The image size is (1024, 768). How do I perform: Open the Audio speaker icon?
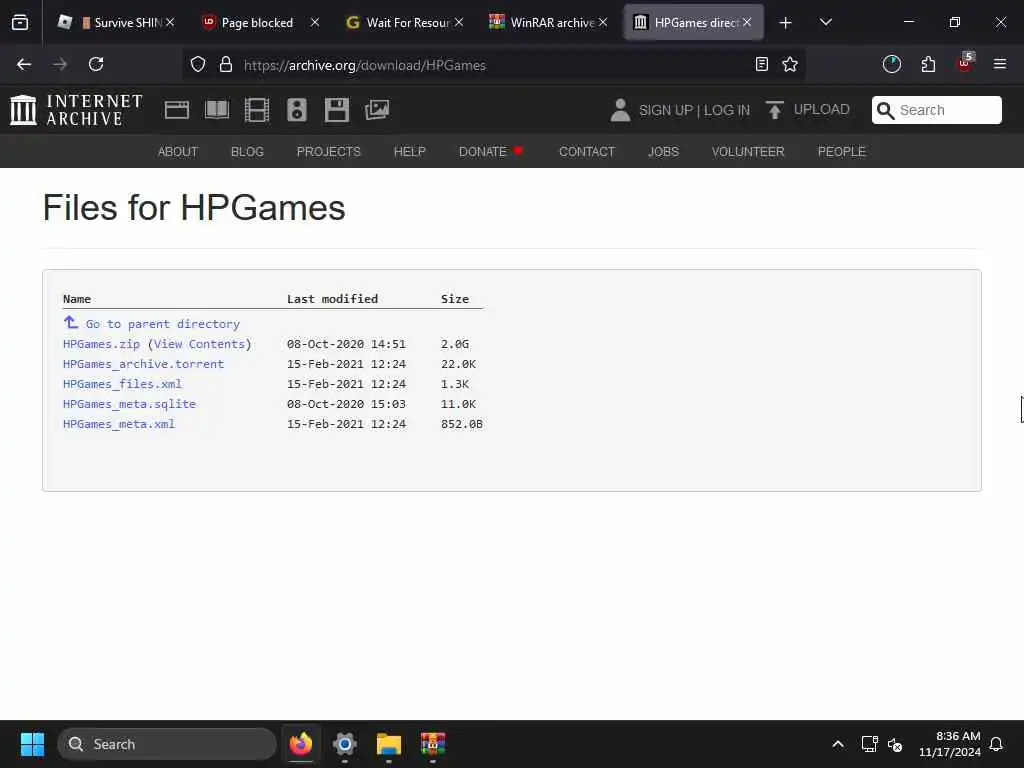[x=296, y=110]
